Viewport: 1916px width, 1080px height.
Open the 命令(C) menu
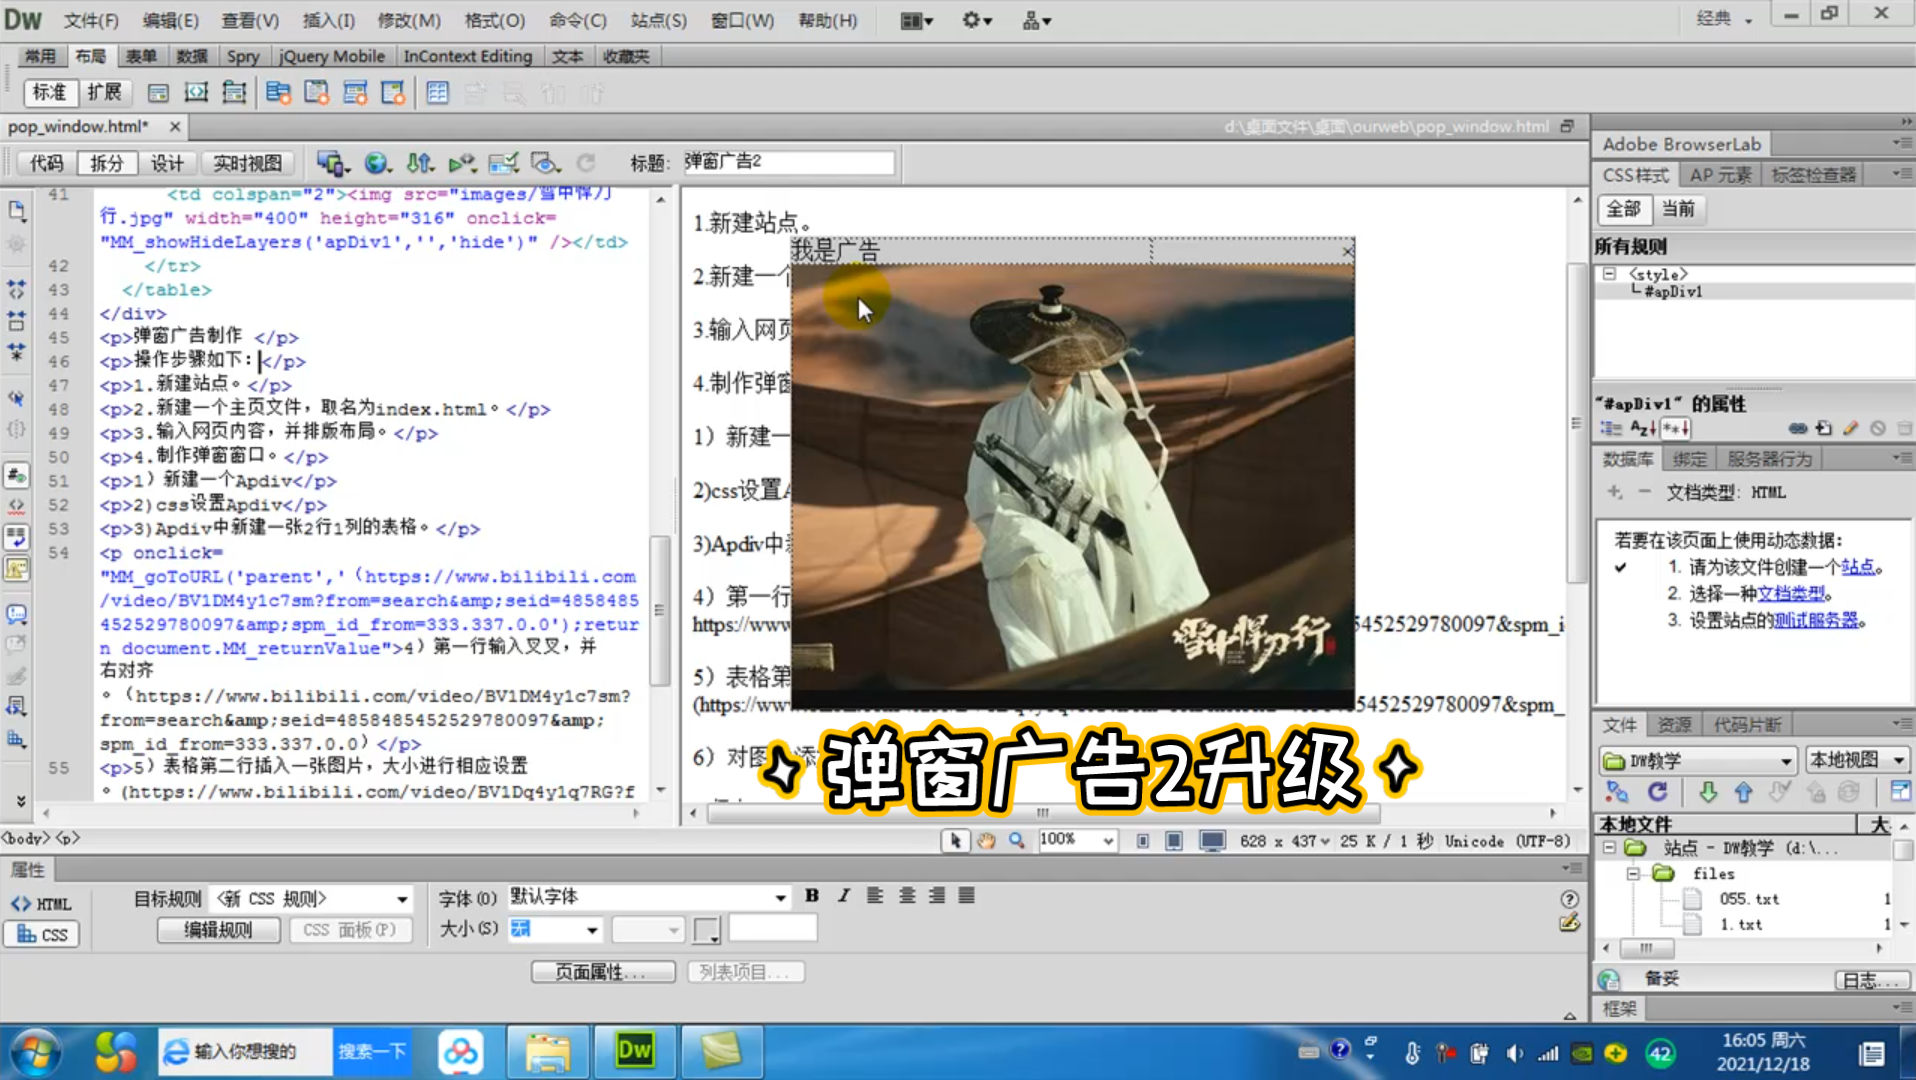pos(577,20)
